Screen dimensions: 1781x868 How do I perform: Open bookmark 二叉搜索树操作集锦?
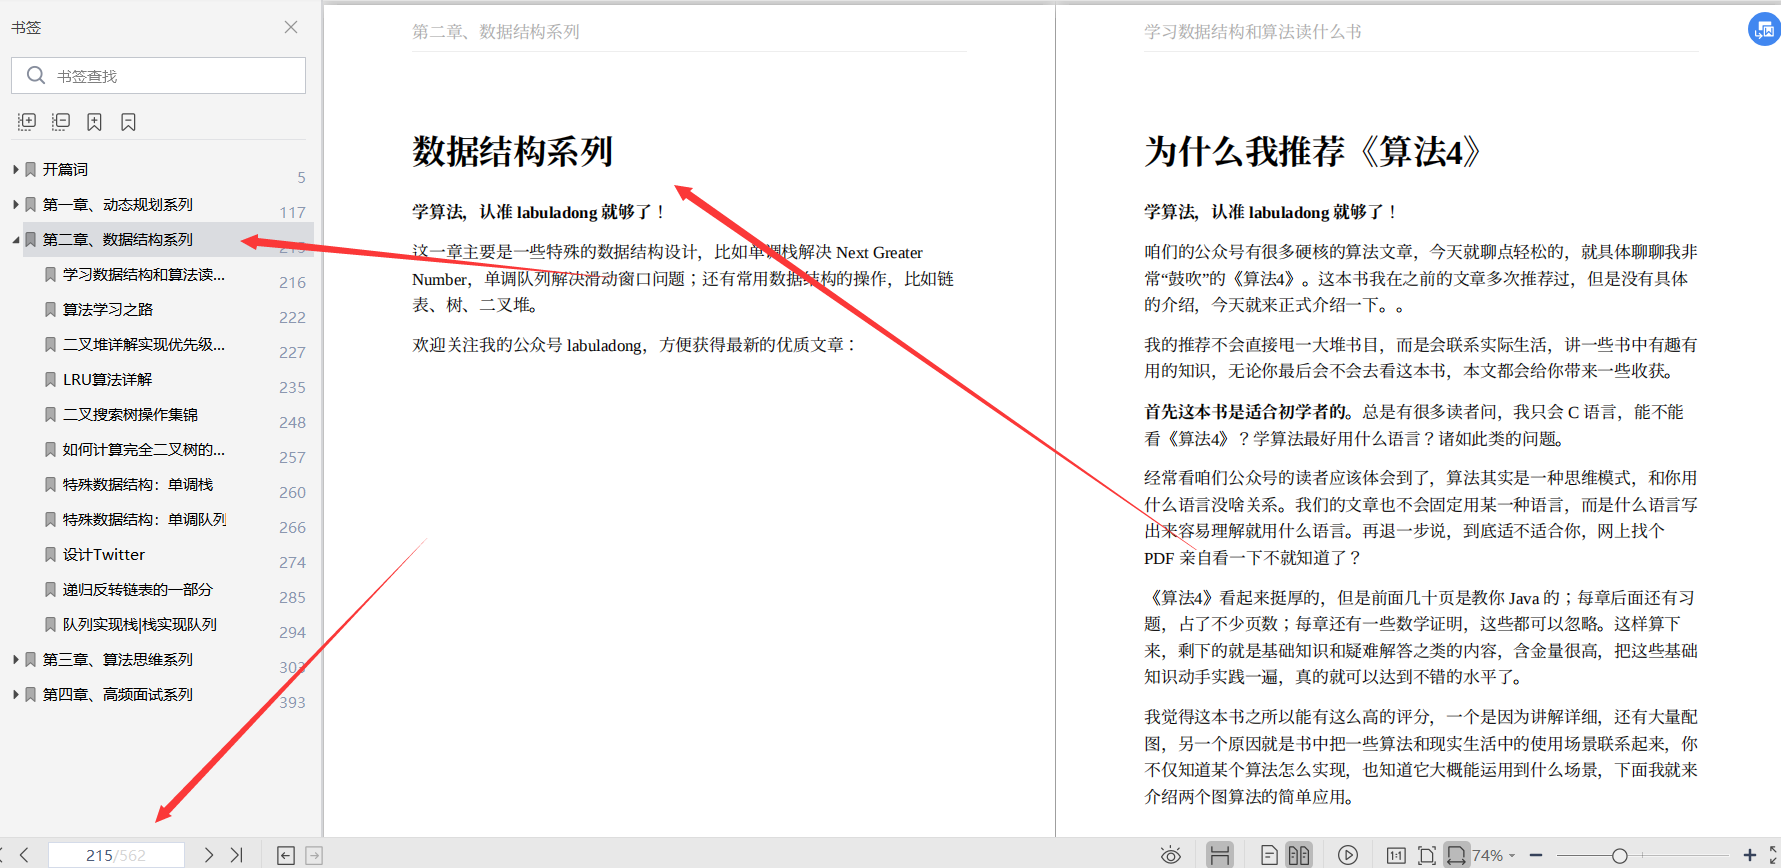tap(131, 415)
